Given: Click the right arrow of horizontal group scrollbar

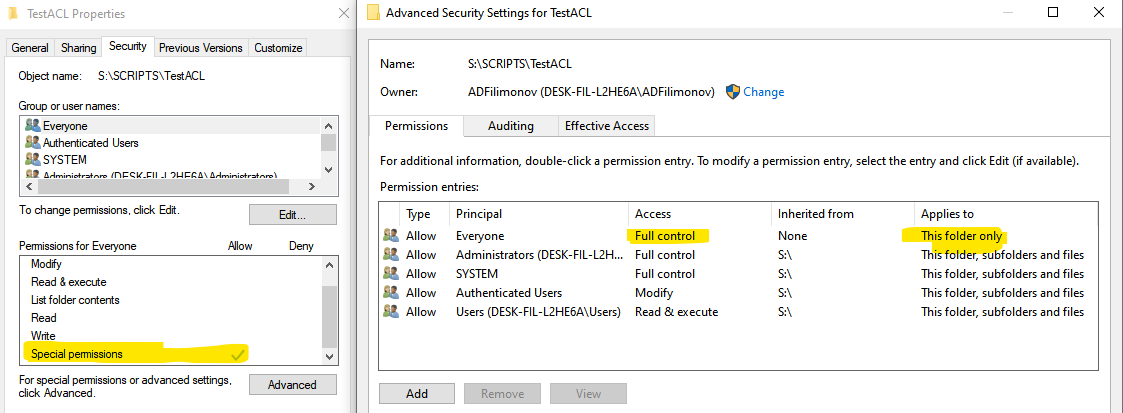Looking at the screenshot, I should pyautogui.click(x=312, y=186).
